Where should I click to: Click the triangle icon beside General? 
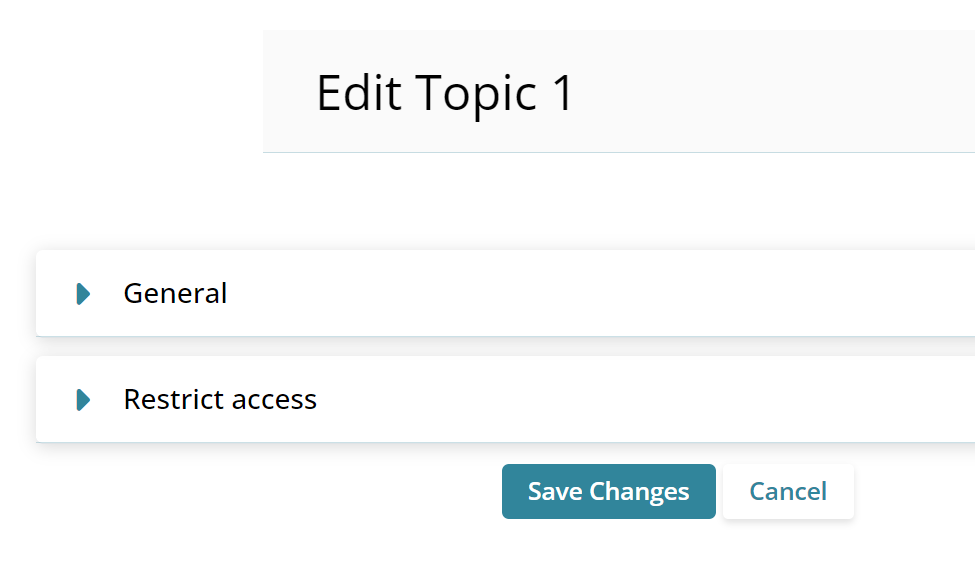click(x=83, y=294)
